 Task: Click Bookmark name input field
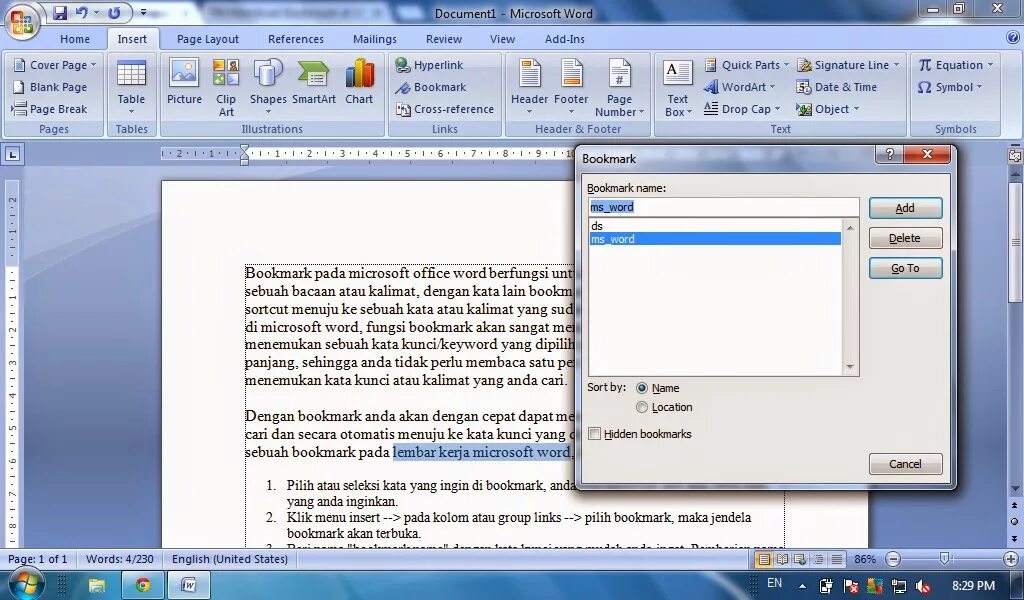tap(723, 207)
